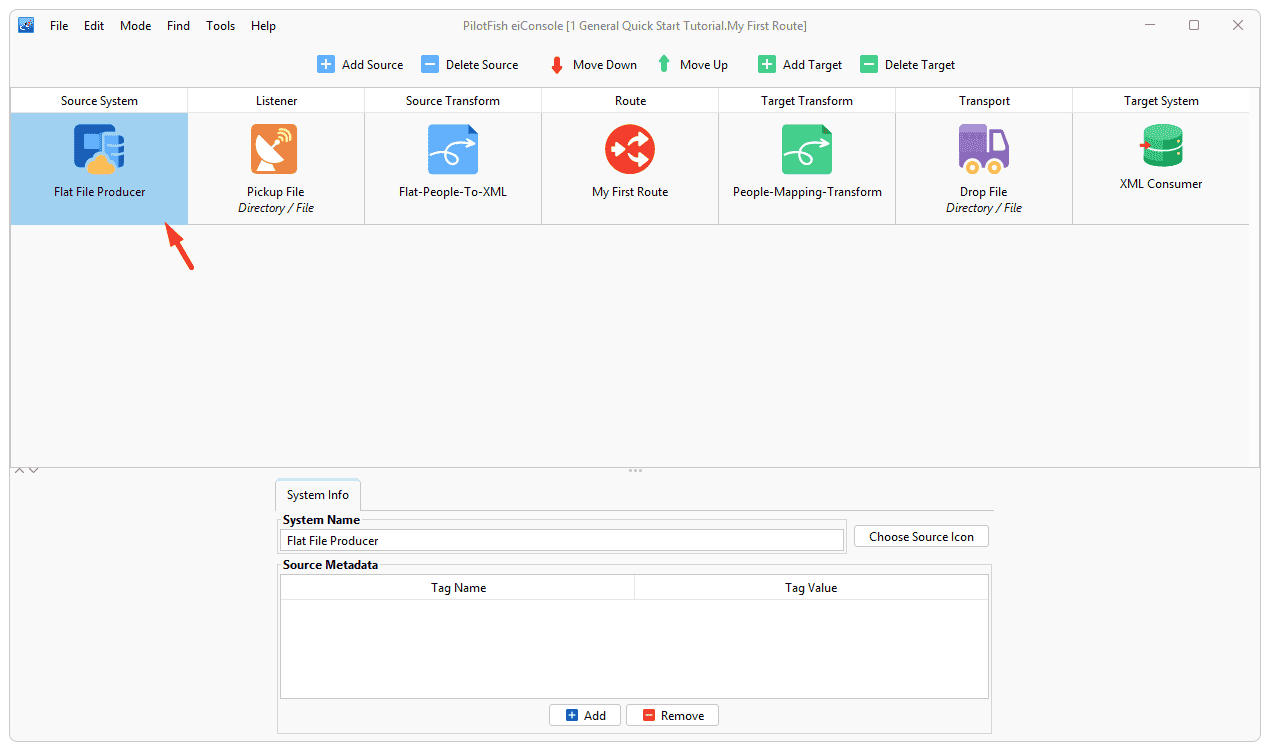Select the People-Mapping-Transform target transform icon
This screenshot has width=1277, height=750.
(807, 150)
